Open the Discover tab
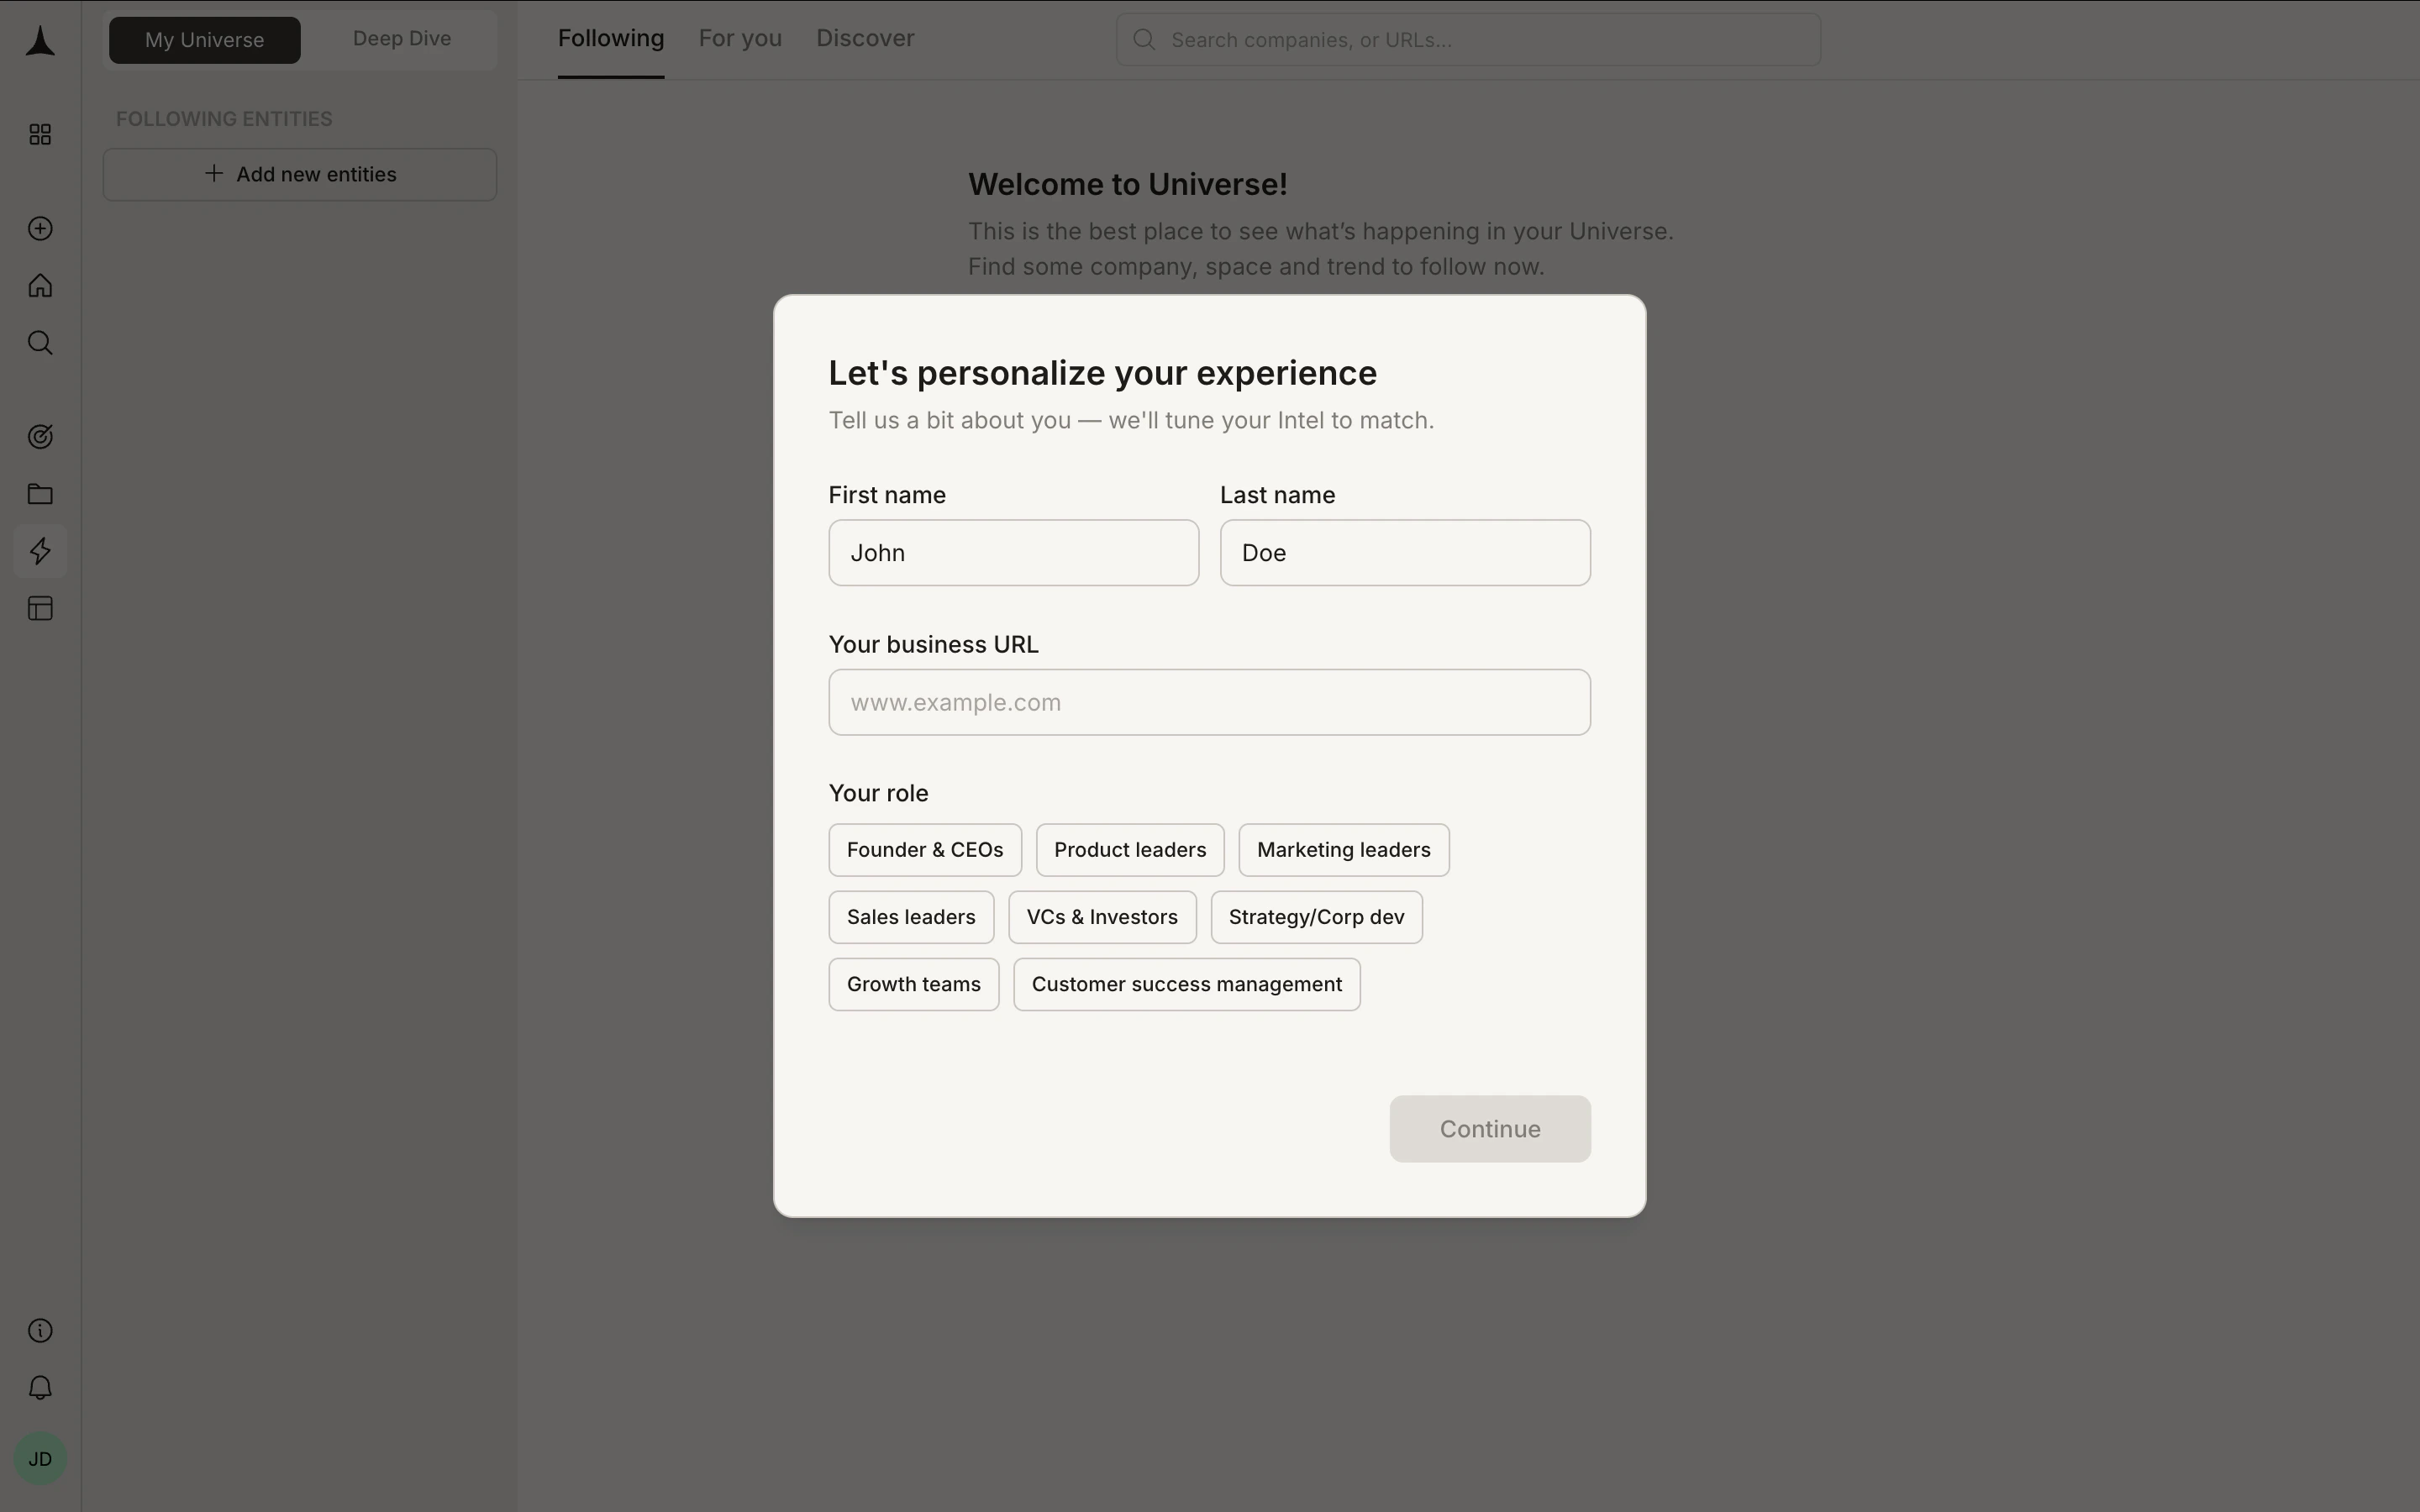This screenshot has height=1512, width=2420. click(865, 39)
